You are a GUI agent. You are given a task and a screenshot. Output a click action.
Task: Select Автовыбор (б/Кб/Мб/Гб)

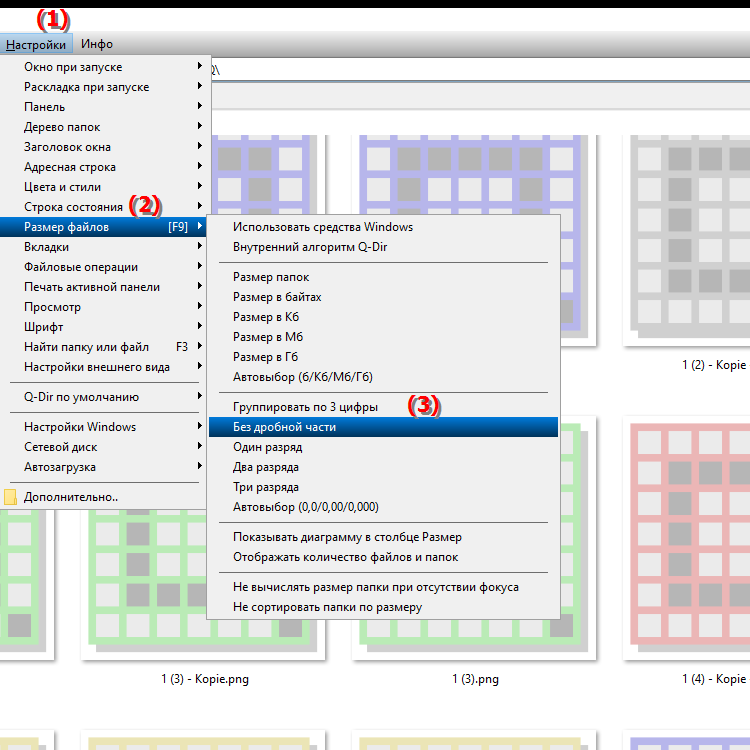pyautogui.click(x=383, y=377)
